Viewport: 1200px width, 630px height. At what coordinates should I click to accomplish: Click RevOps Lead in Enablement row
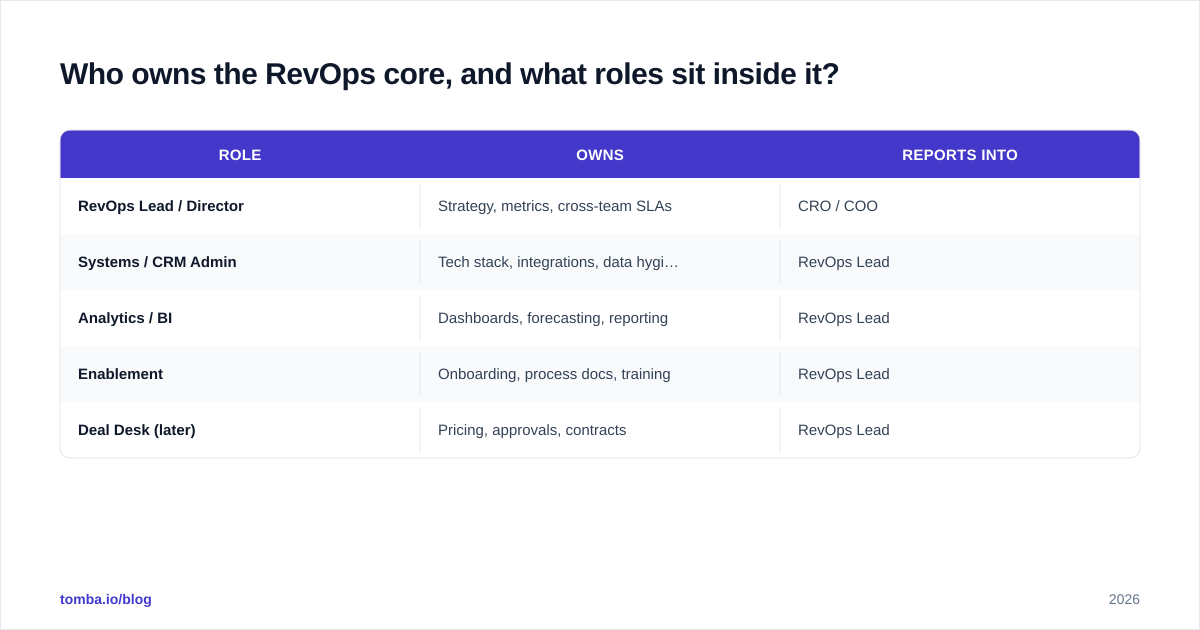pos(960,374)
